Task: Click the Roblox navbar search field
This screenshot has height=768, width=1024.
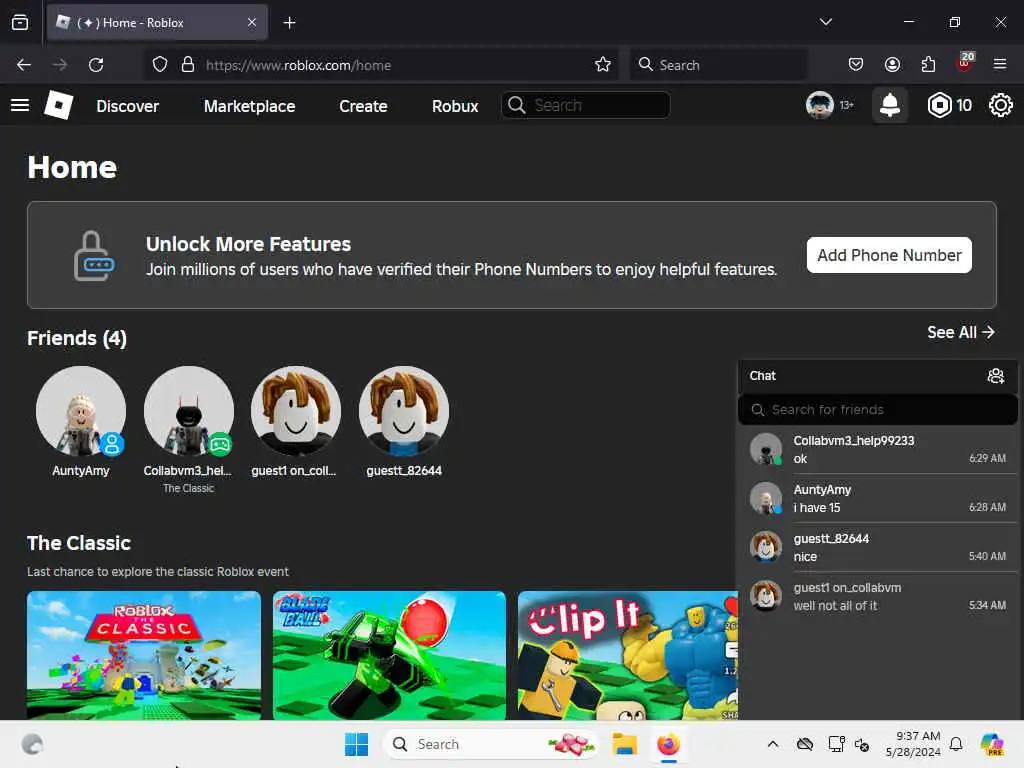Action: (585, 105)
